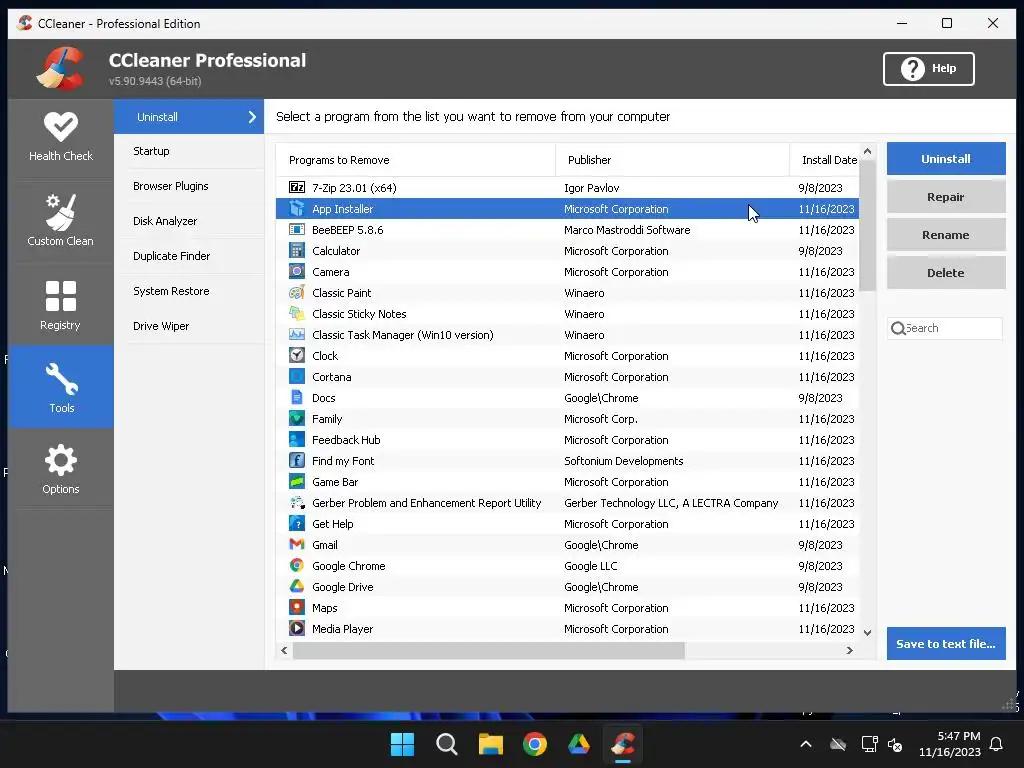This screenshot has width=1024, height=768.
Task: Select the Uninstall tools tab
Action: (x=189, y=117)
